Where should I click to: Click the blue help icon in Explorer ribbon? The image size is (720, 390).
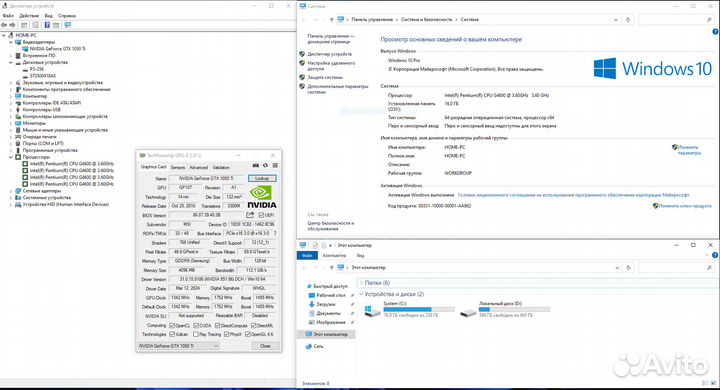(715, 255)
